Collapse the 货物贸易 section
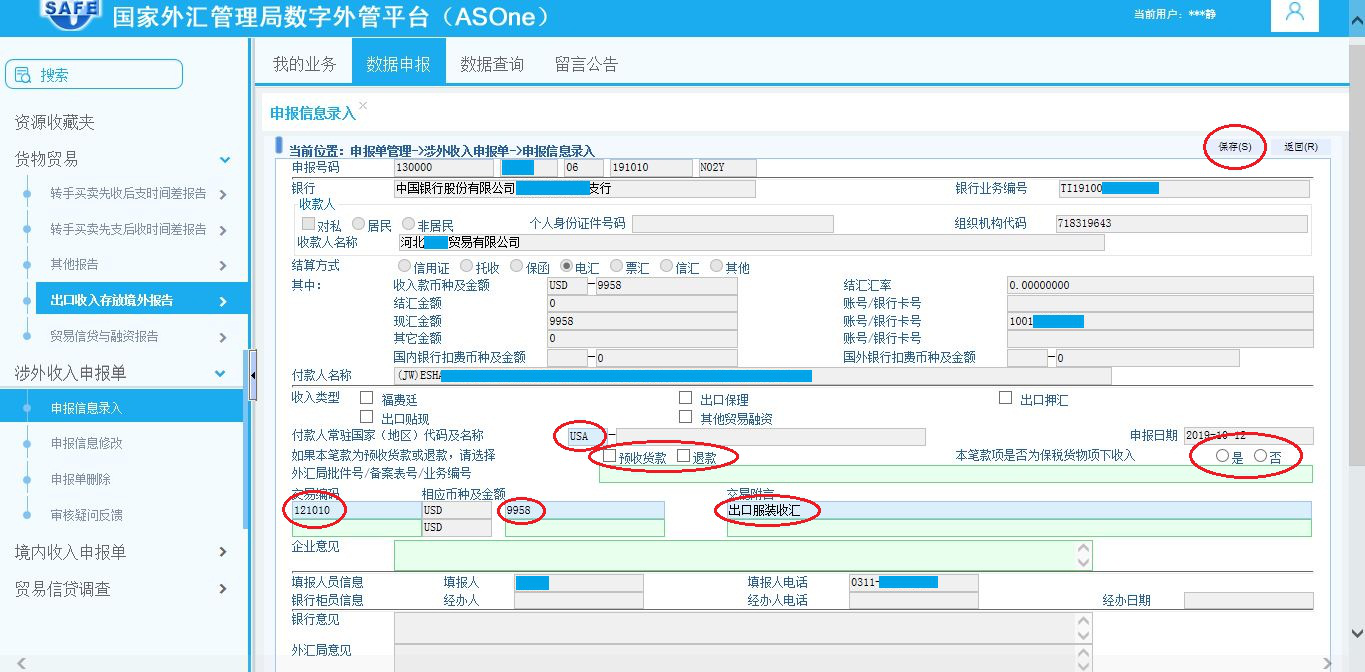 [x=225, y=159]
